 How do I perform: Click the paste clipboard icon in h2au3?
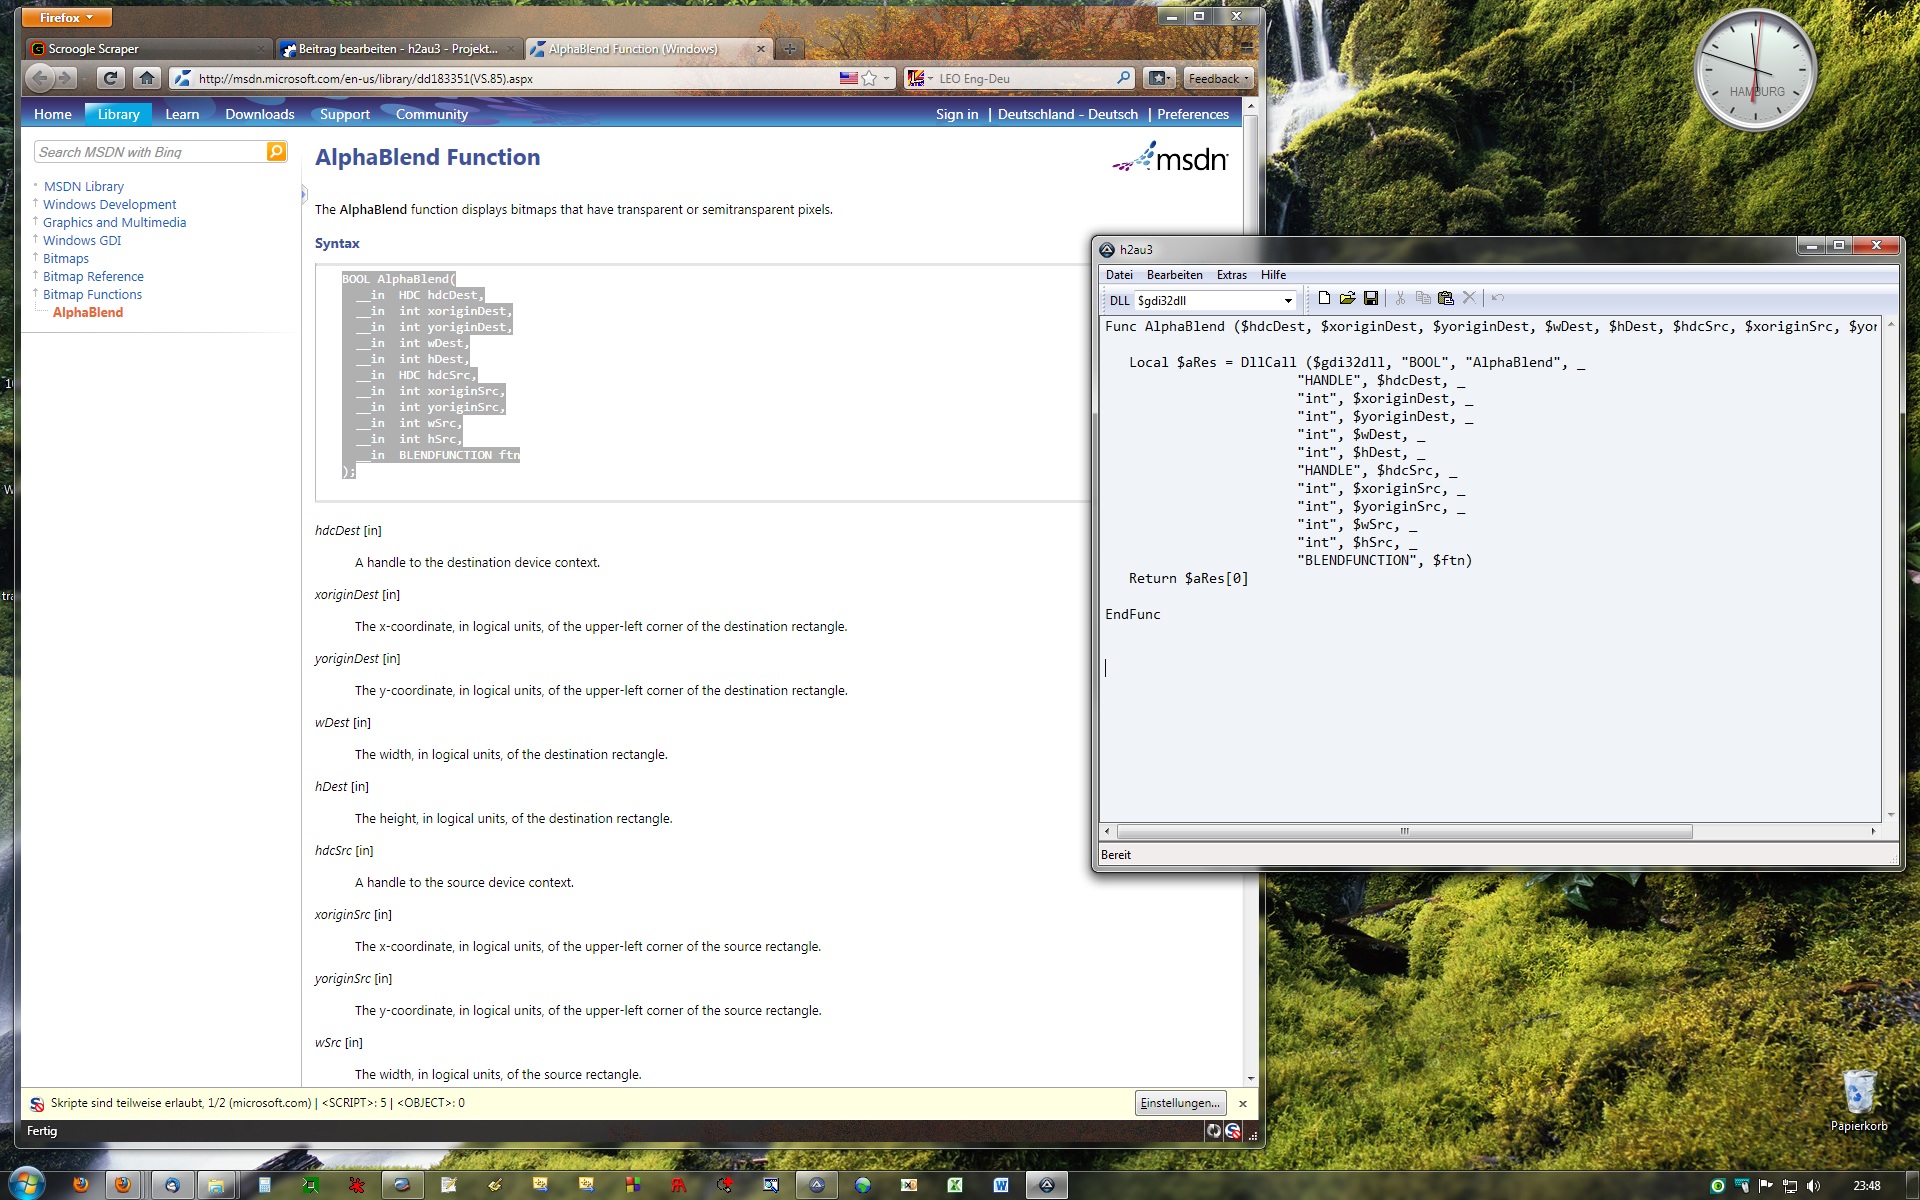point(1445,298)
